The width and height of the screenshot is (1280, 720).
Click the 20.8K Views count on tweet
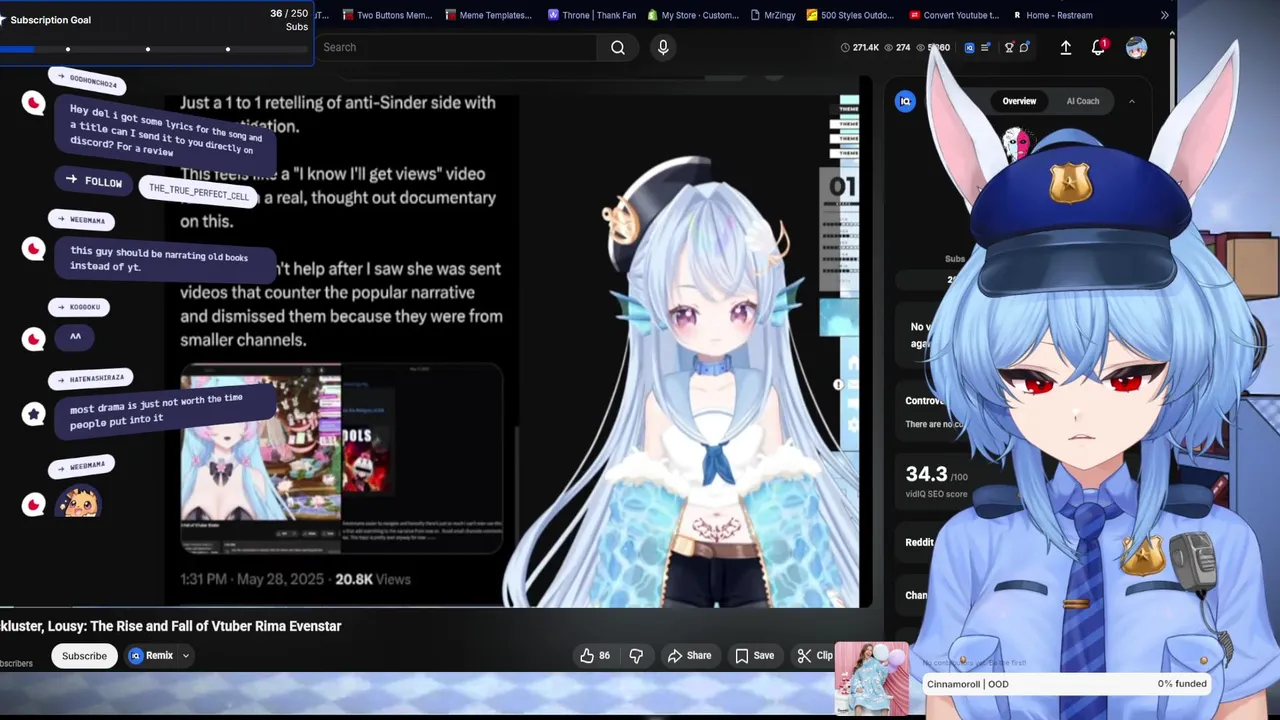coord(373,579)
